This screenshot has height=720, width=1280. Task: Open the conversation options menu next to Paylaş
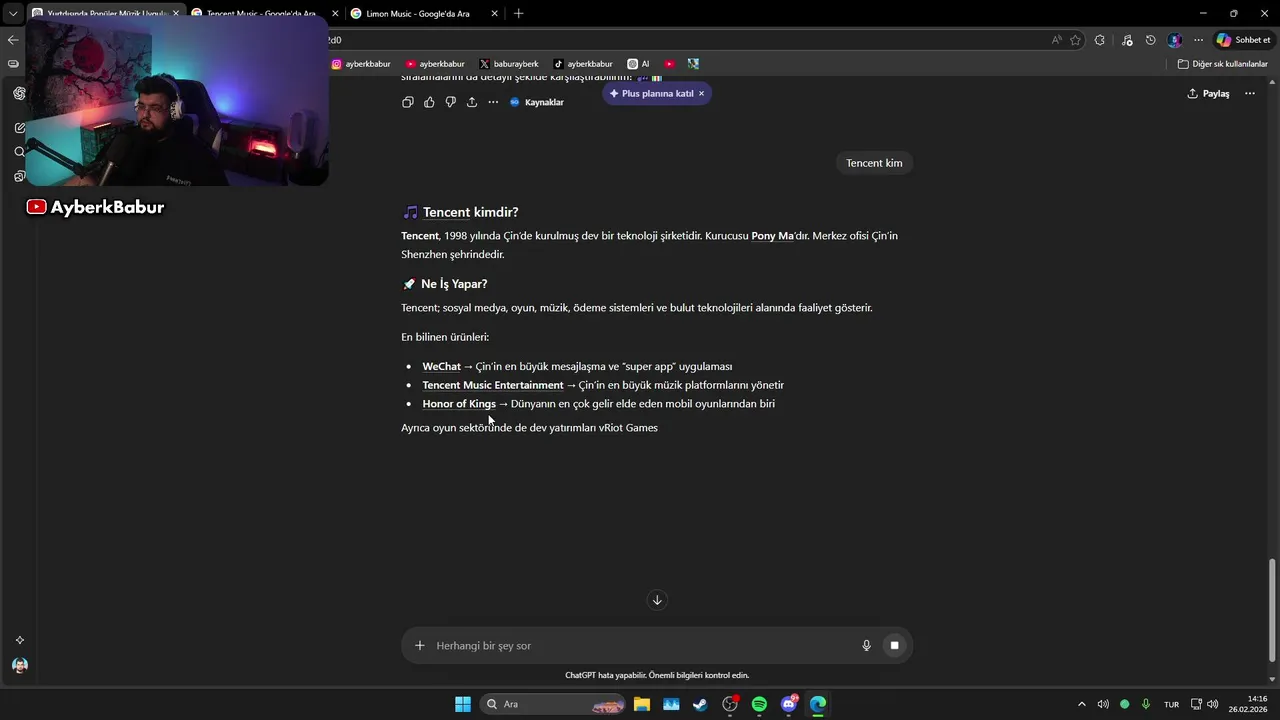[1250, 93]
